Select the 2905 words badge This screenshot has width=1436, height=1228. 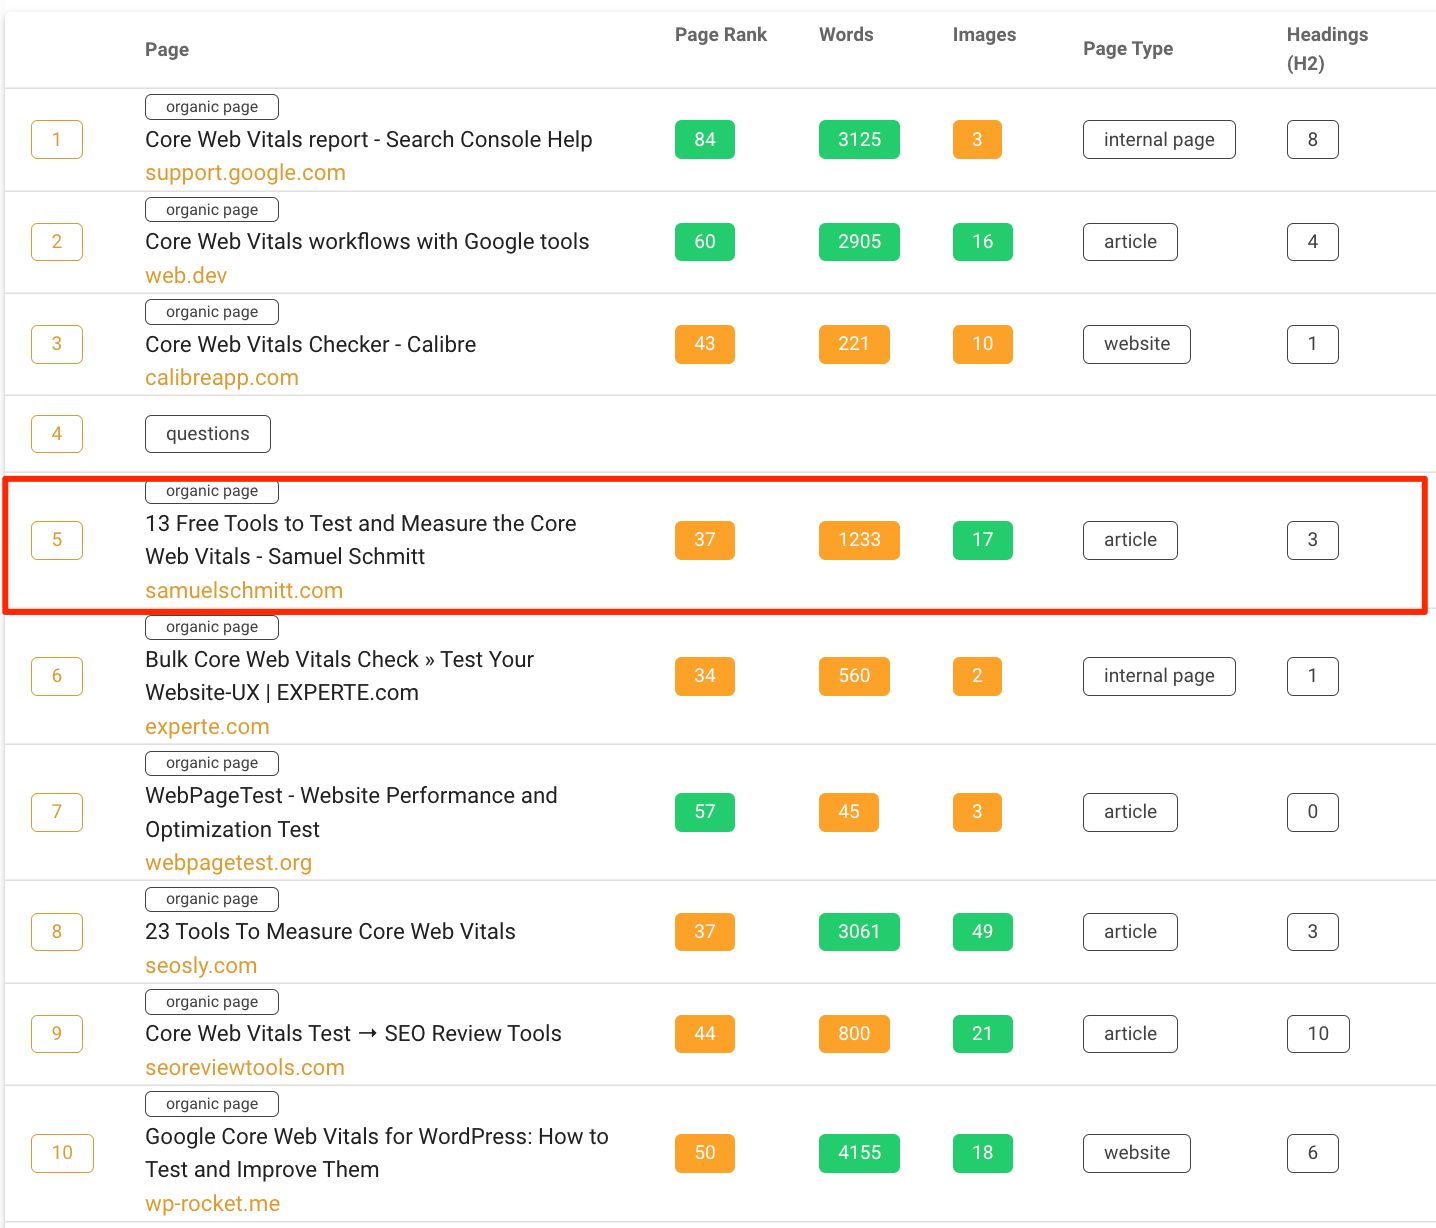859,242
